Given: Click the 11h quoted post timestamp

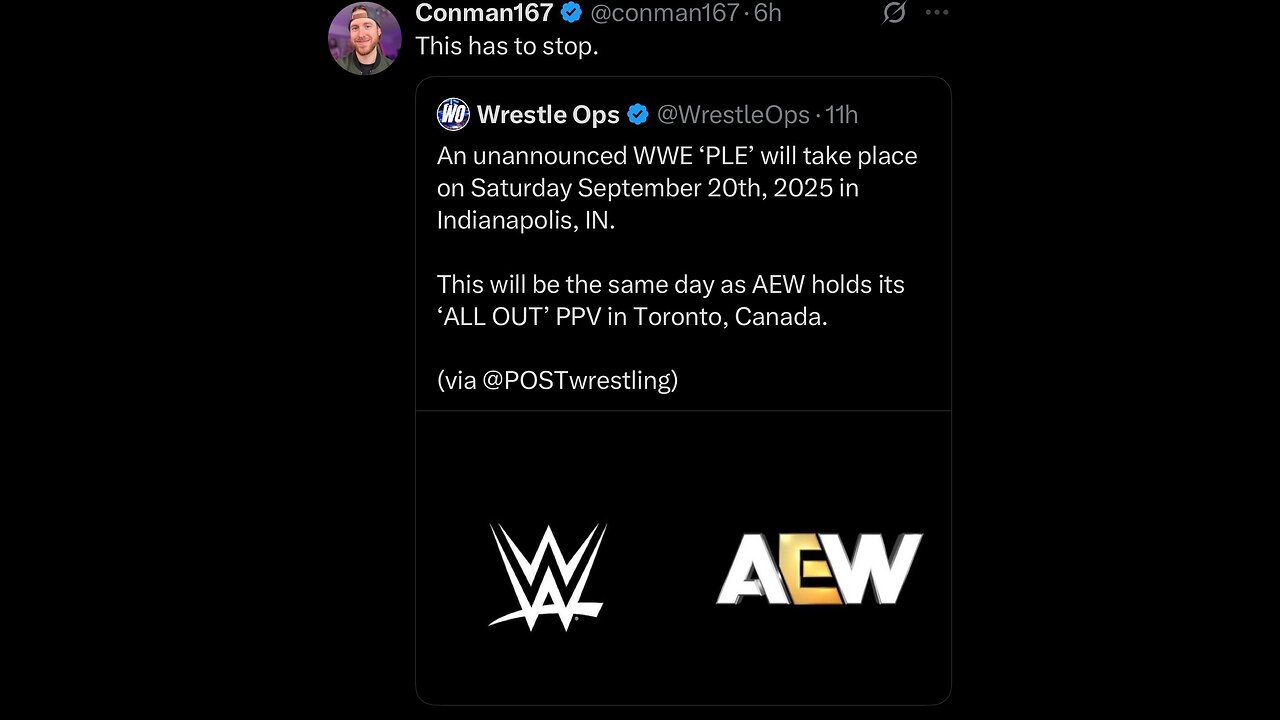Looking at the screenshot, I should (842, 115).
